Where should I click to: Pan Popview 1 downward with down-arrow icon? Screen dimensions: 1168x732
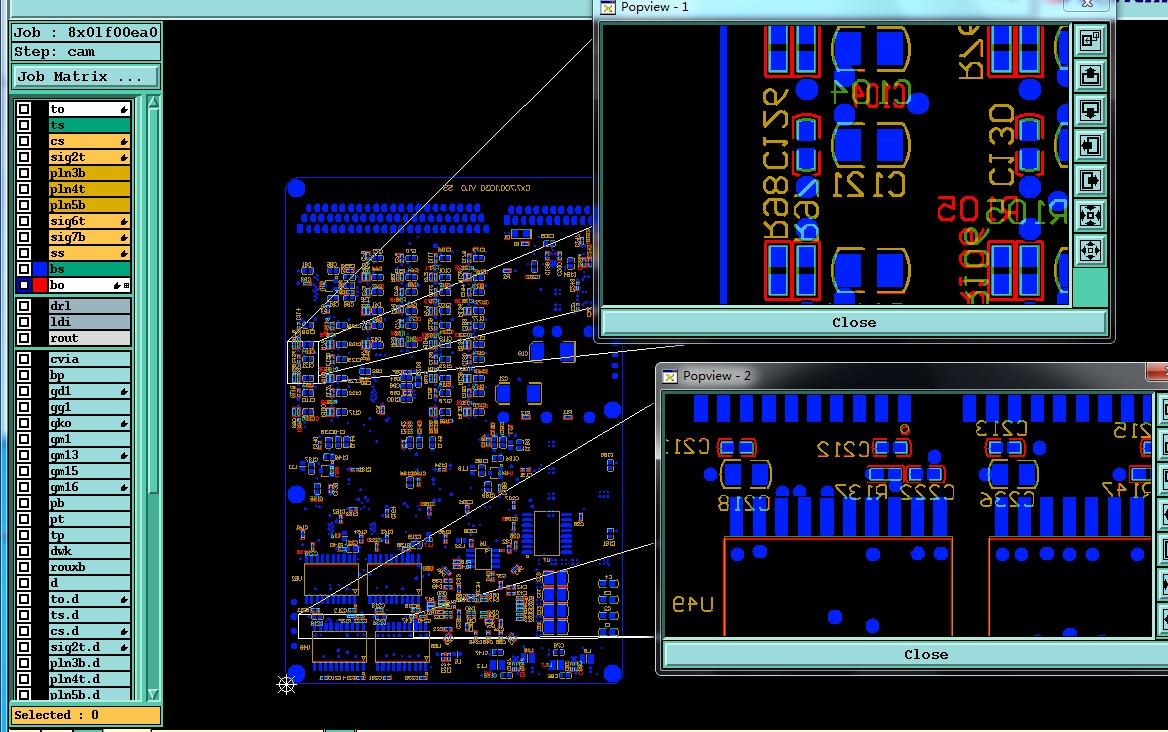pyautogui.click(x=1090, y=110)
